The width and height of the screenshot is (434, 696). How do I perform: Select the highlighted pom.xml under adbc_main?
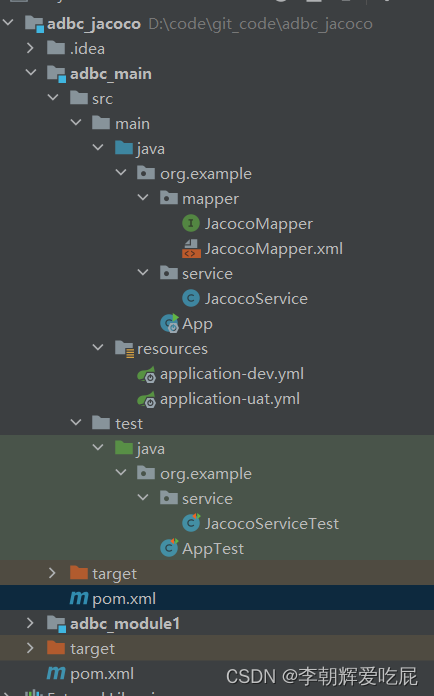[x=124, y=599]
